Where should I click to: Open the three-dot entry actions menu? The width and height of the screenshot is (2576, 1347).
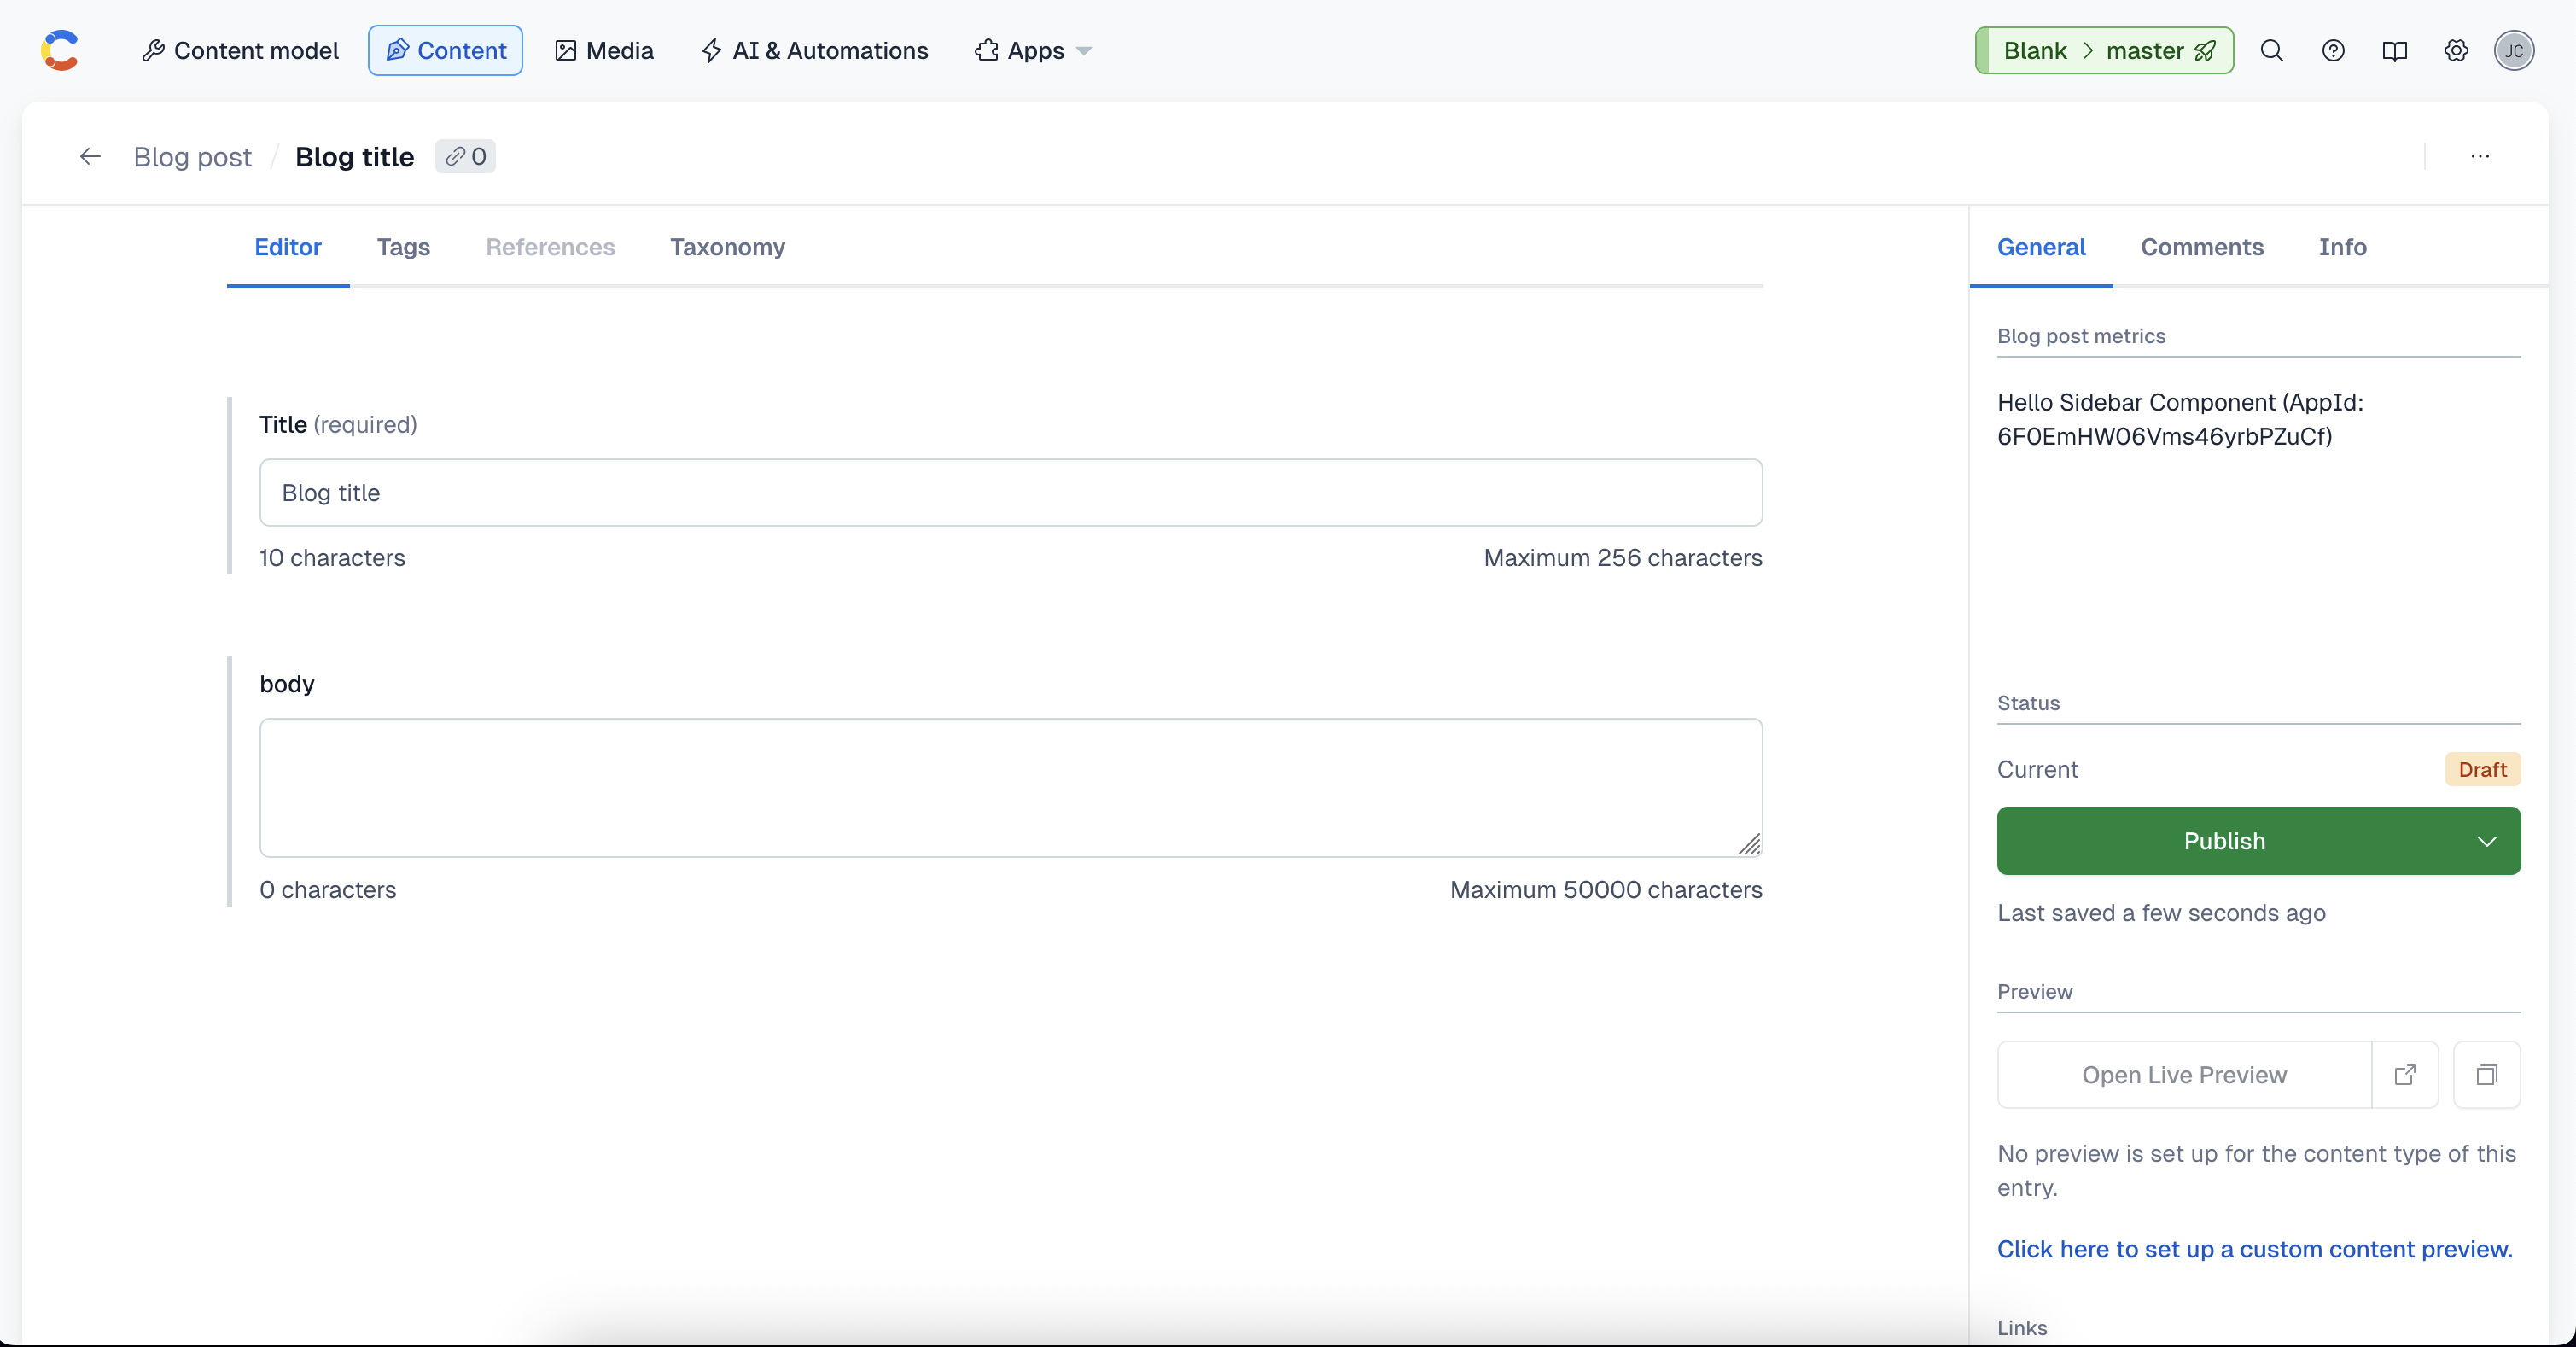click(x=2479, y=156)
